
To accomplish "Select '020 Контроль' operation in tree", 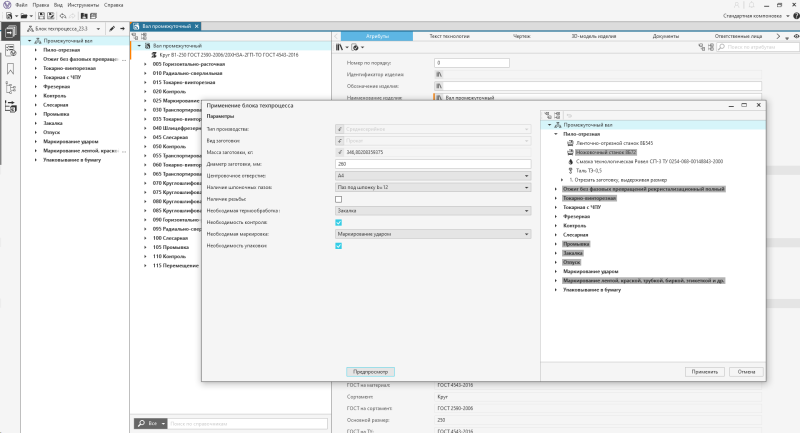I will 170,91.
